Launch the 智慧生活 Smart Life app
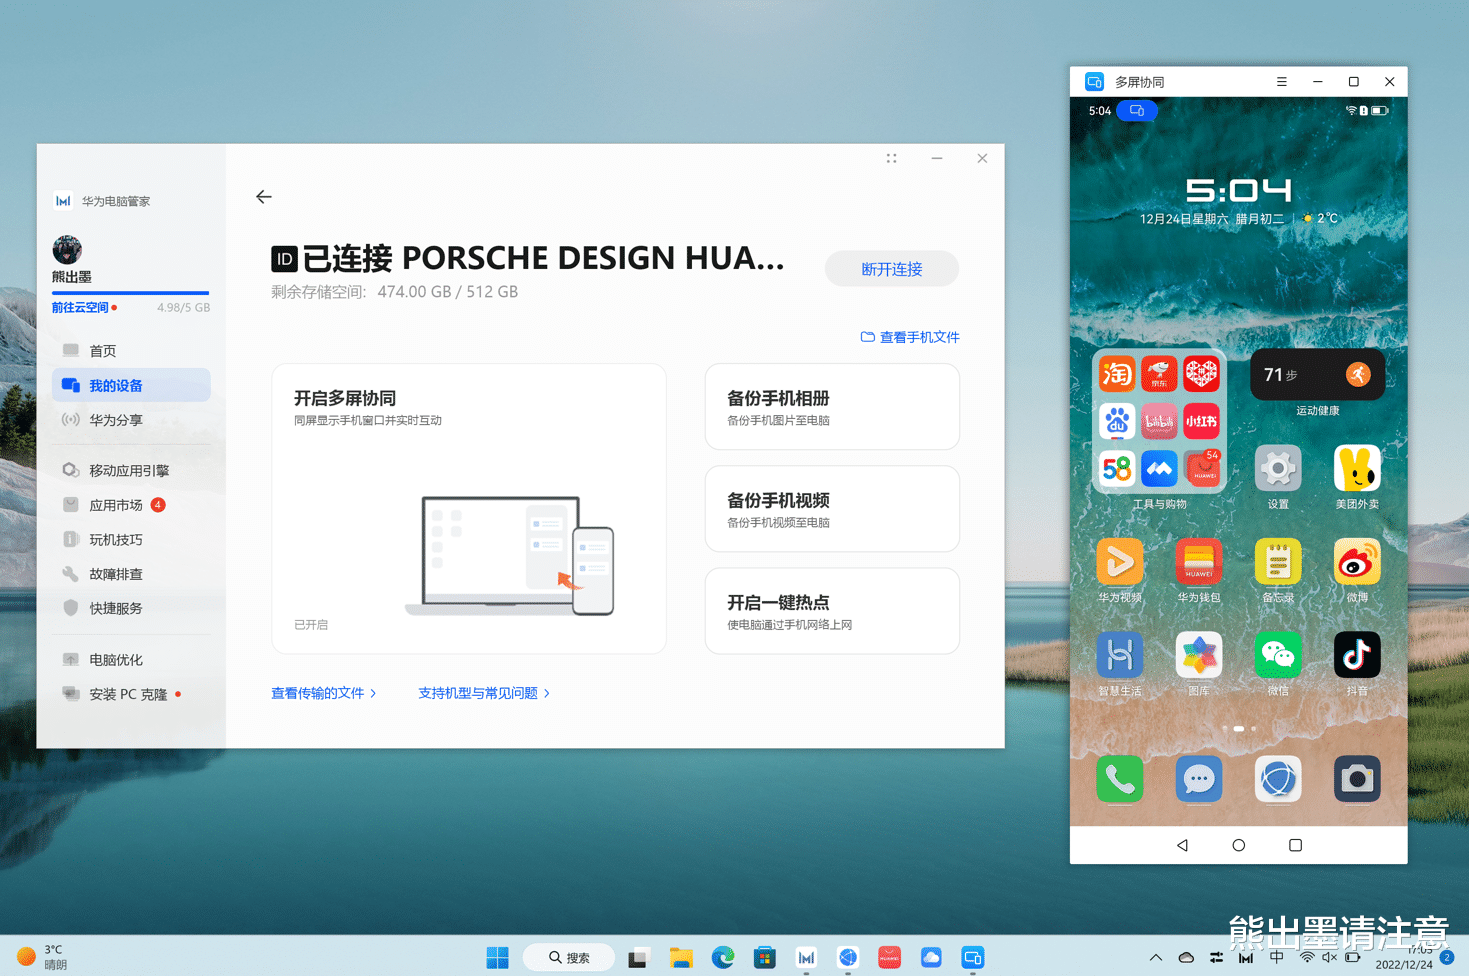The image size is (1469, 976). pyautogui.click(x=1119, y=654)
